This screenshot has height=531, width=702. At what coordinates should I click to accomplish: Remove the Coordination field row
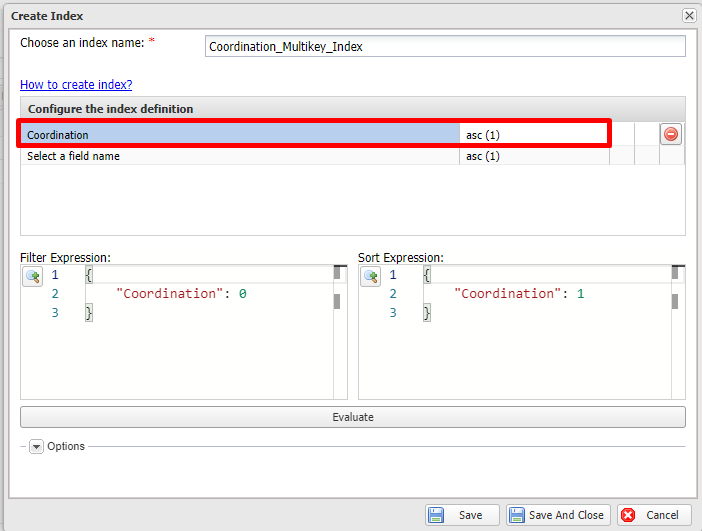point(671,134)
